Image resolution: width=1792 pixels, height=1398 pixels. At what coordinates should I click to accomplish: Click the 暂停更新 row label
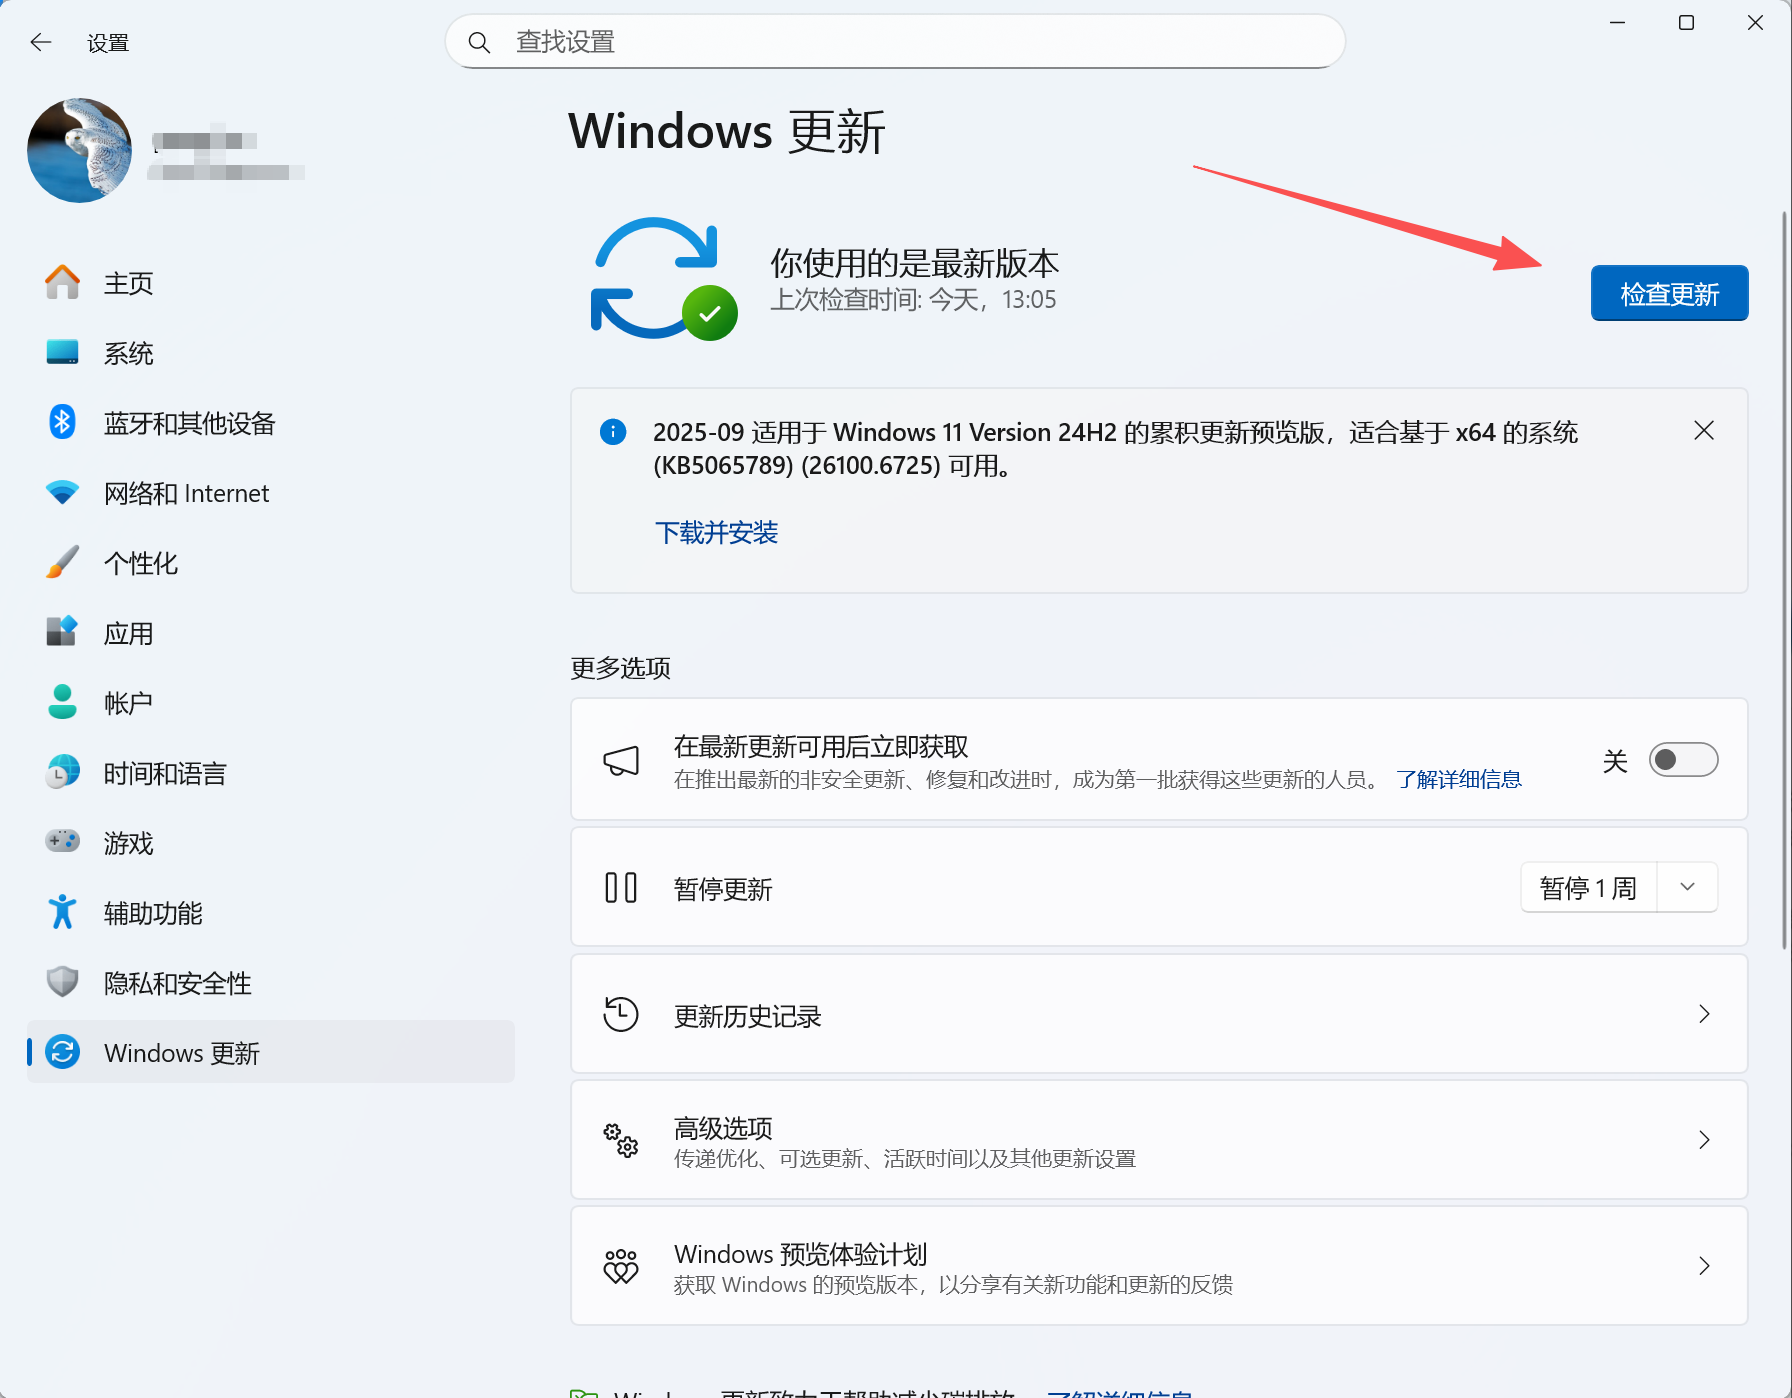coord(723,889)
